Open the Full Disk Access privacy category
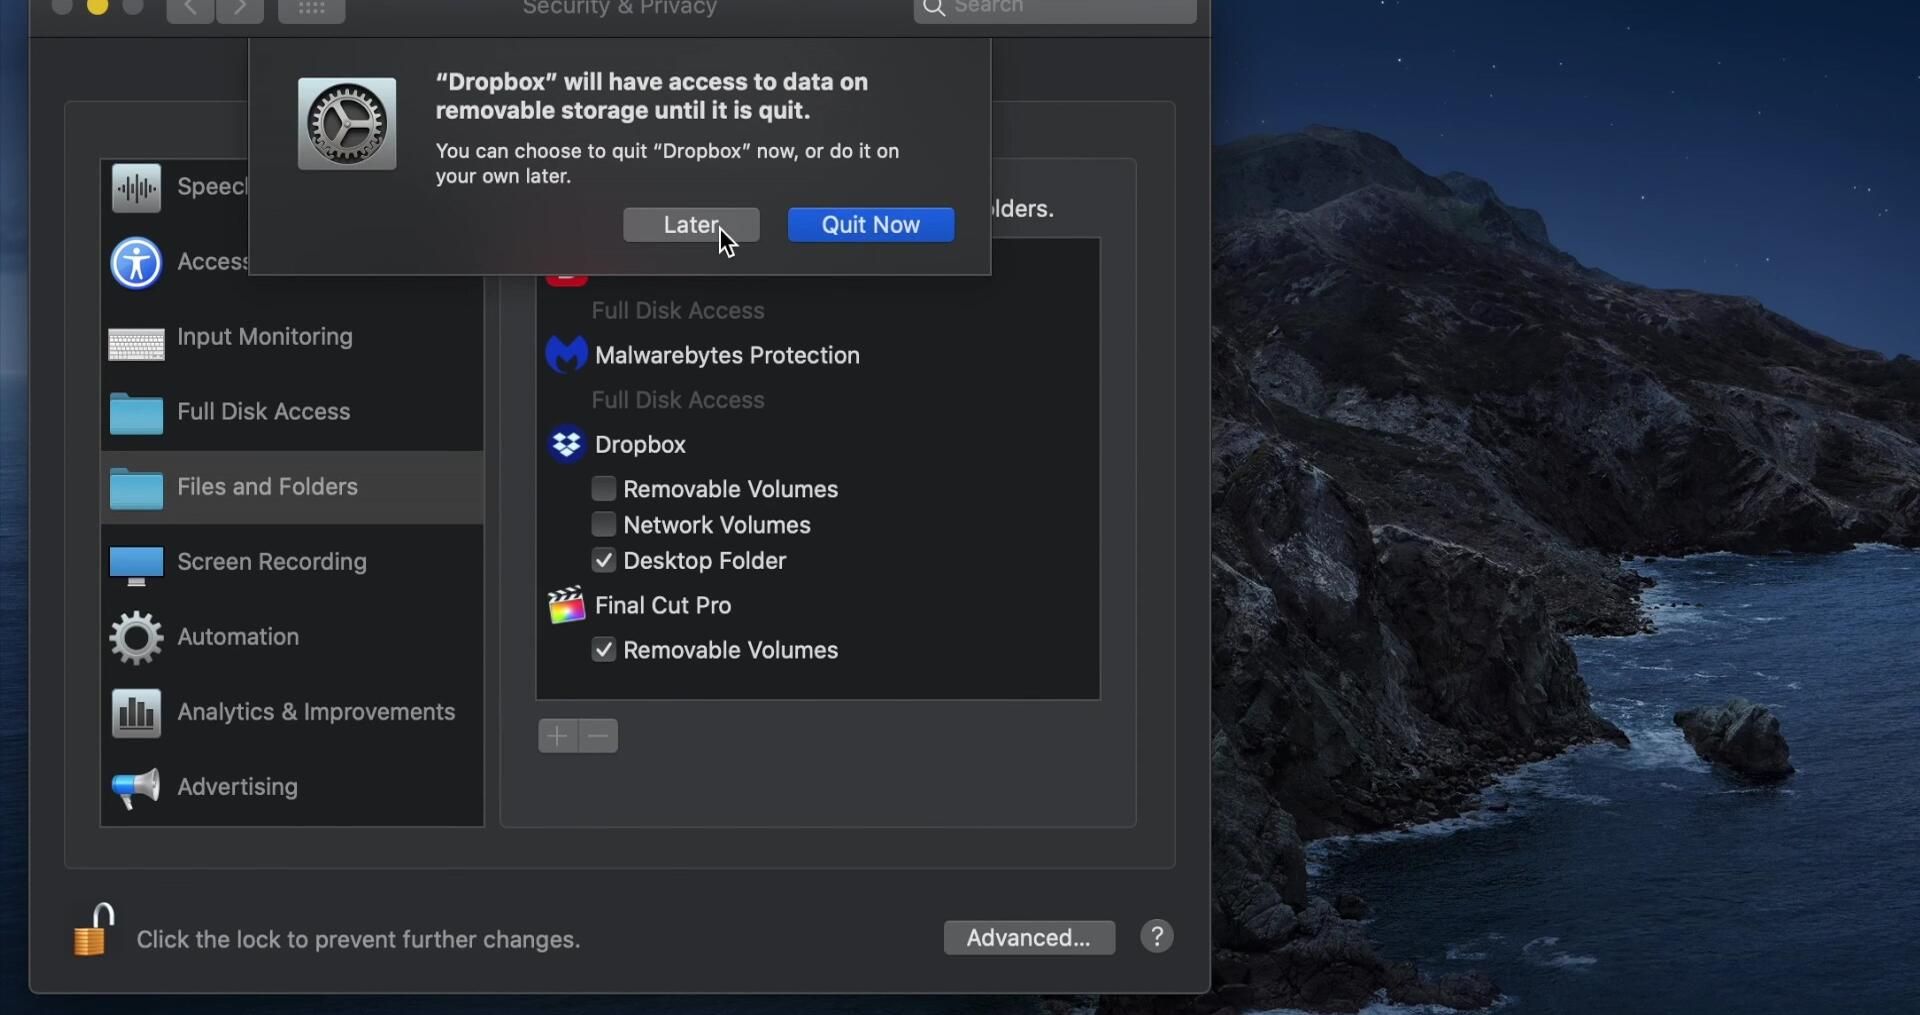Image resolution: width=1920 pixels, height=1015 pixels. (x=292, y=413)
